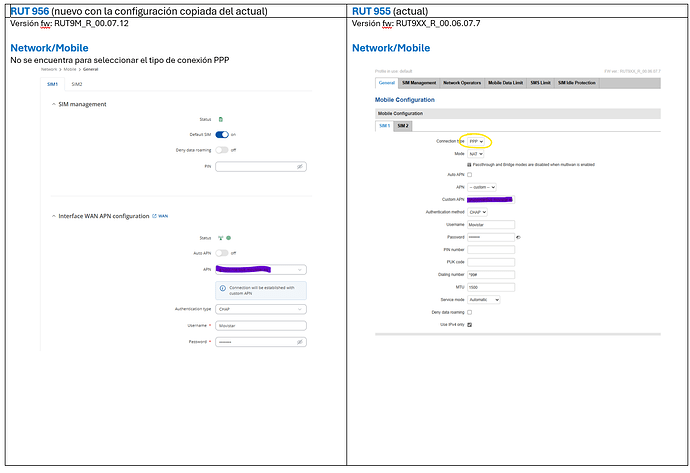This screenshot has height=473, width=690.
Task: Open the SIM Idle Protection tab
Action: pyautogui.click(x=577, y=83)
